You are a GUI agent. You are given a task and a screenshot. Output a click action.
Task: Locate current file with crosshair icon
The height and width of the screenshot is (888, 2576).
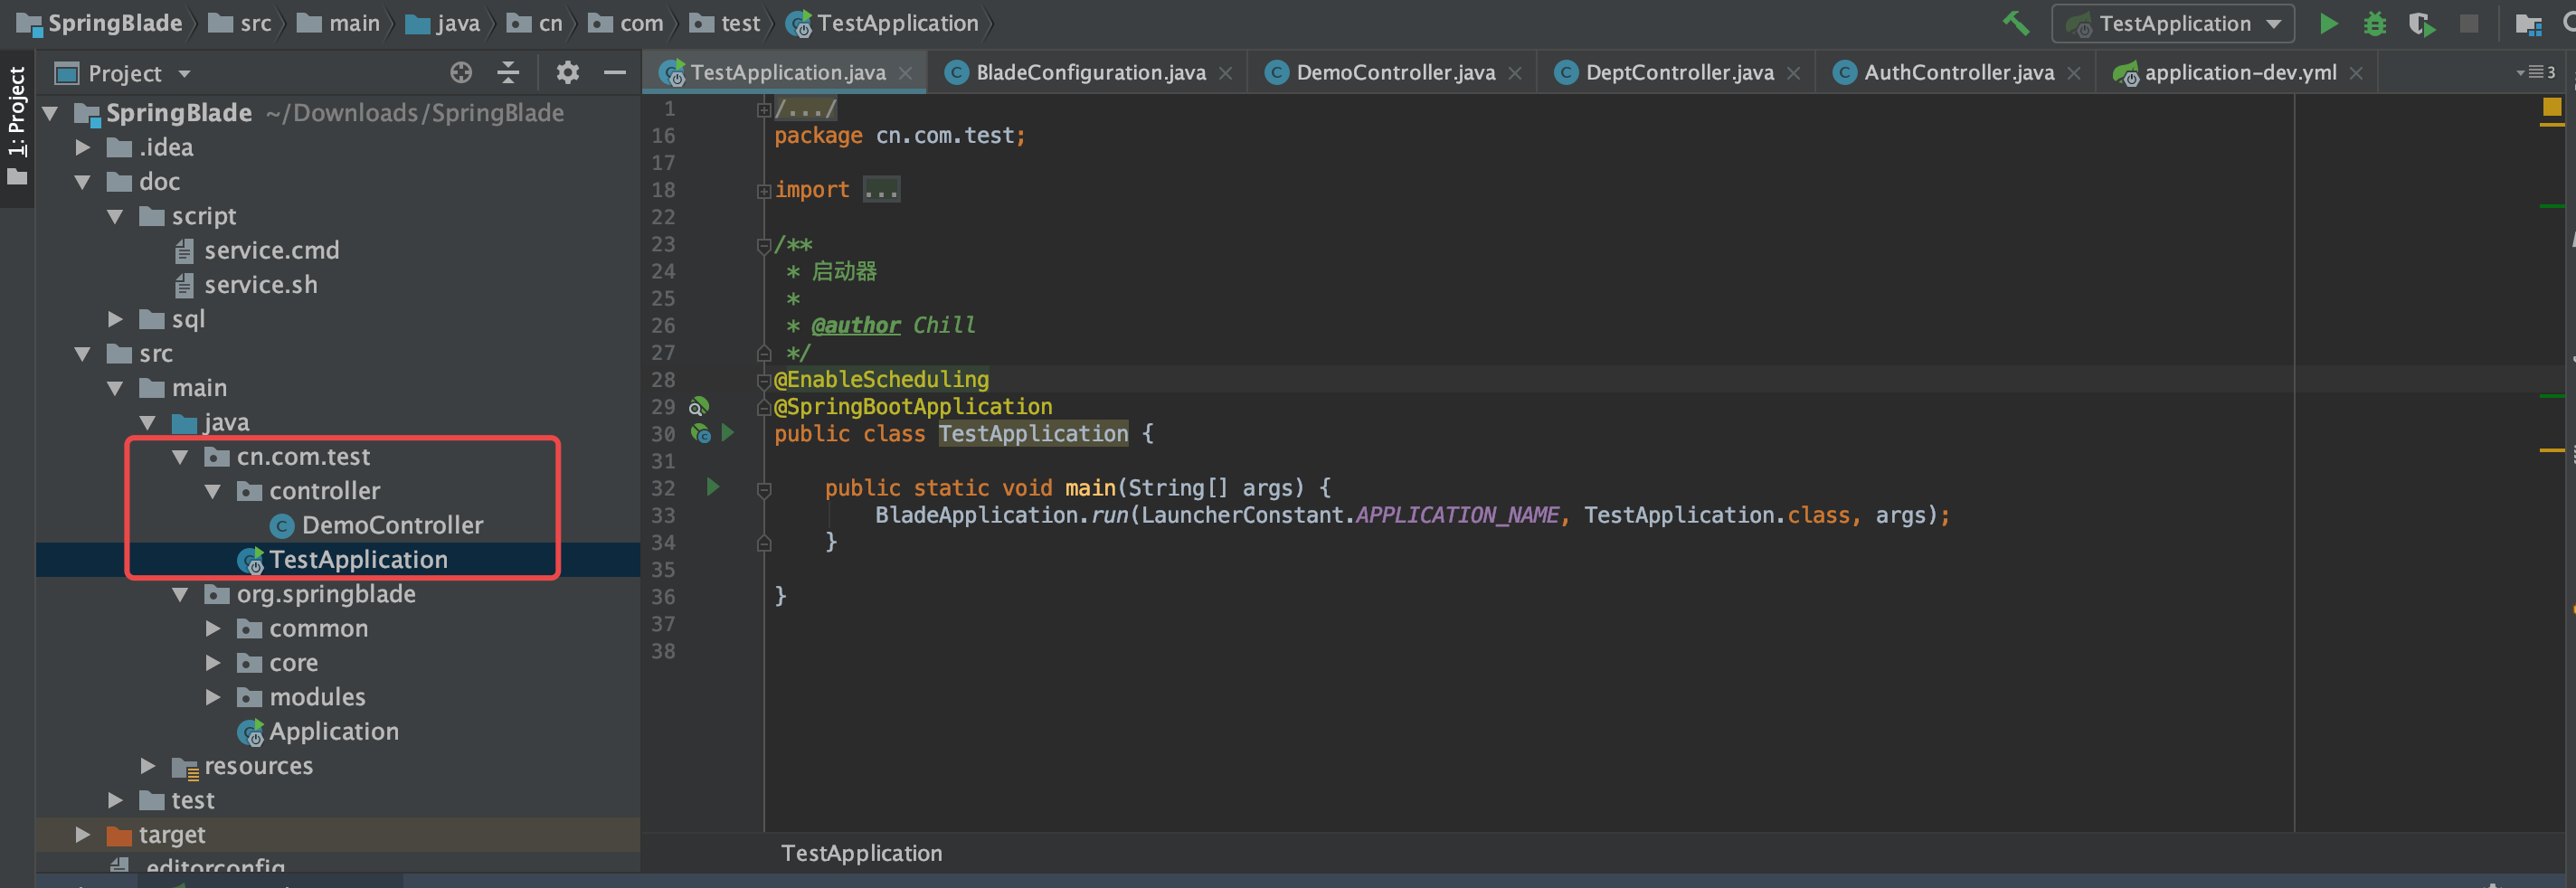tap(461, 72)
